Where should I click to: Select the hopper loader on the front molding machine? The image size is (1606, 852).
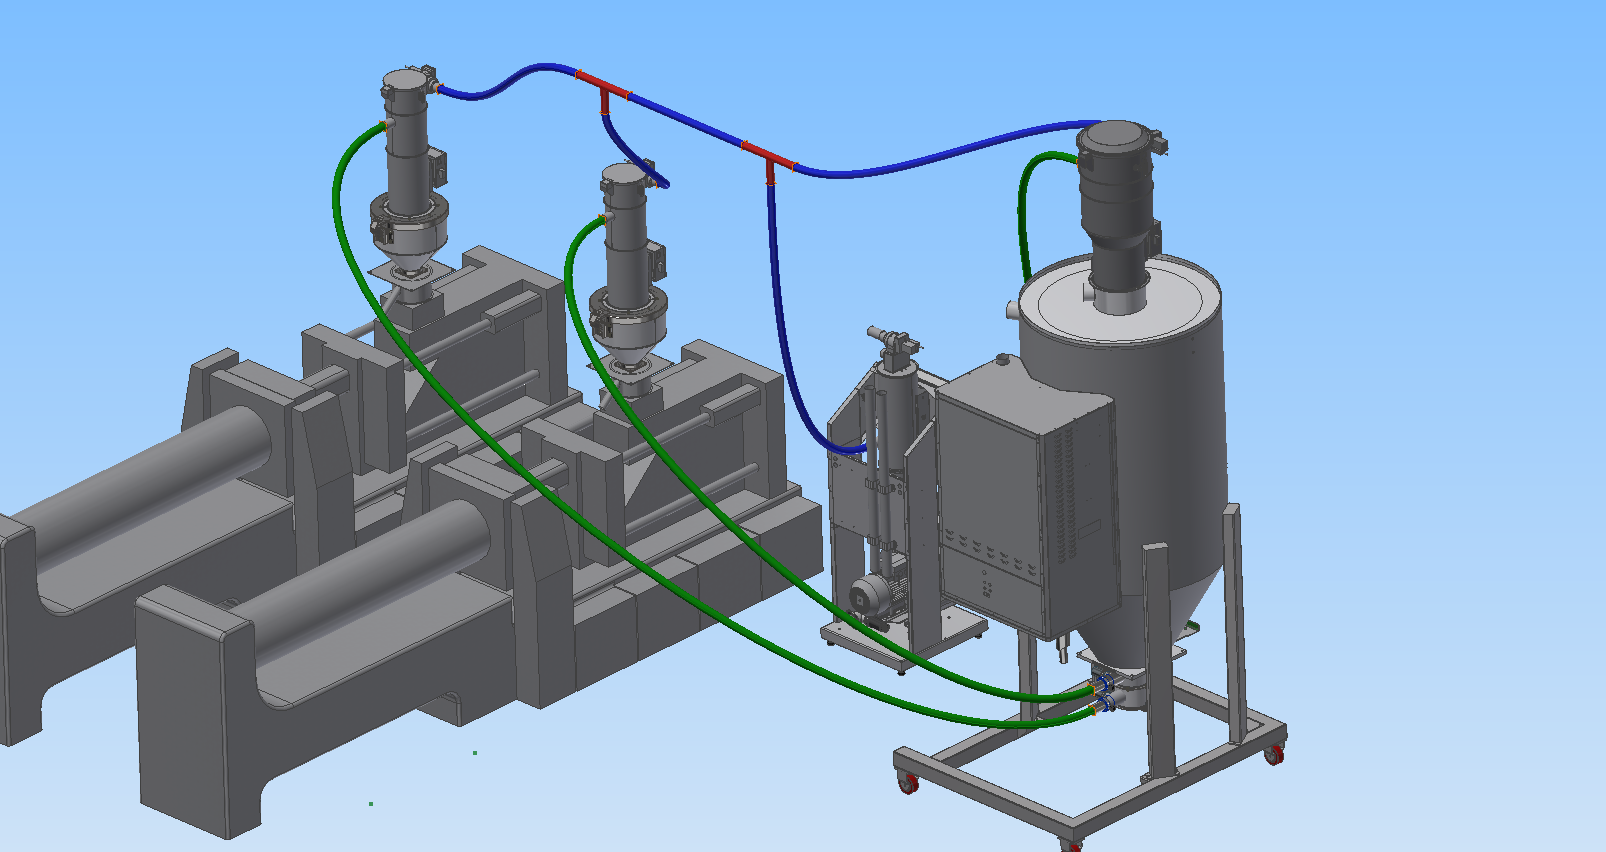(x=628, y=270)
